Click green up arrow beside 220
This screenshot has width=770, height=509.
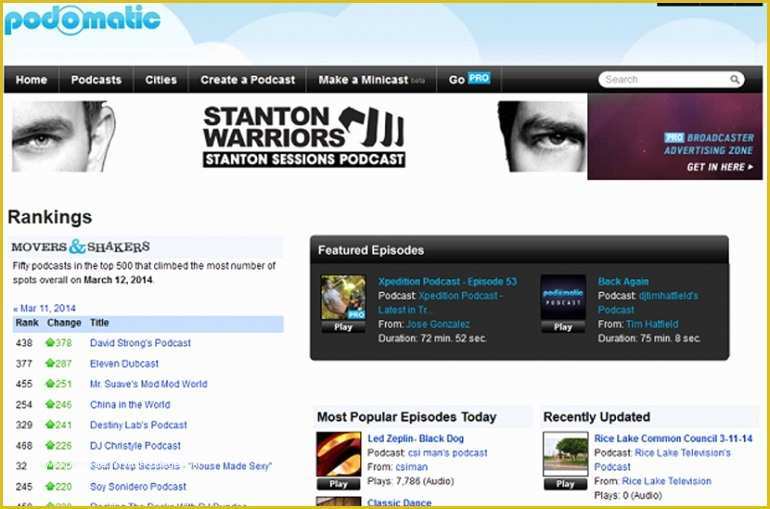[50, 486]
